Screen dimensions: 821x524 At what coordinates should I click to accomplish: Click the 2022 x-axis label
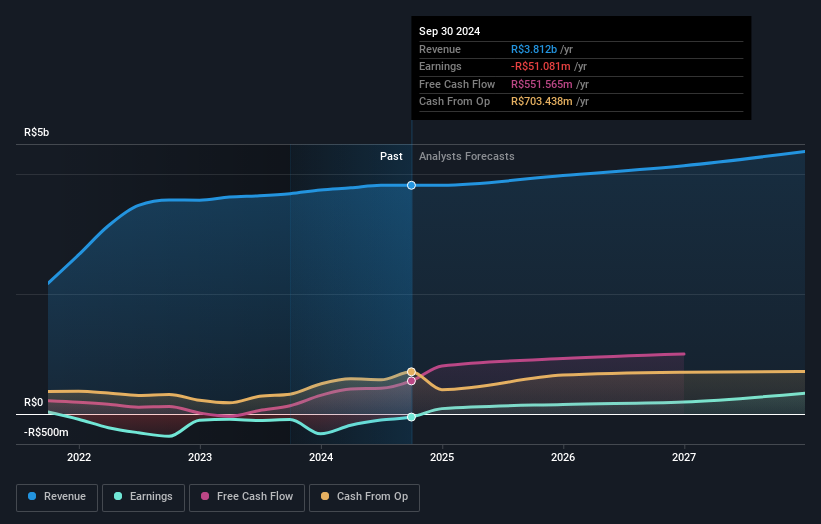(x=79, y=458)
